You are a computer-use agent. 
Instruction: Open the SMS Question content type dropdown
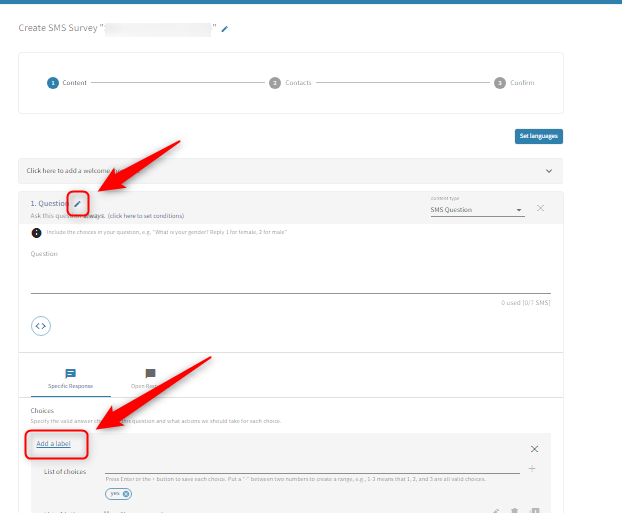(x=477, y=210)
